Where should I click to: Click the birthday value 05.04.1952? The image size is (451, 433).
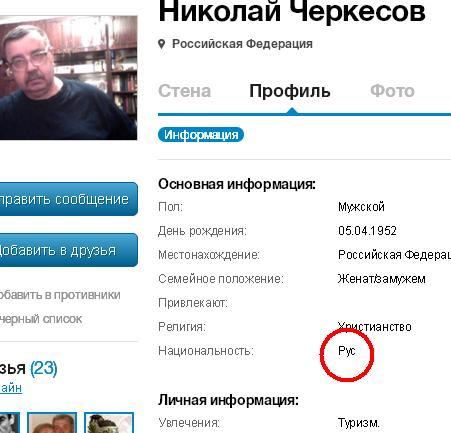click(x=367, y=231)
